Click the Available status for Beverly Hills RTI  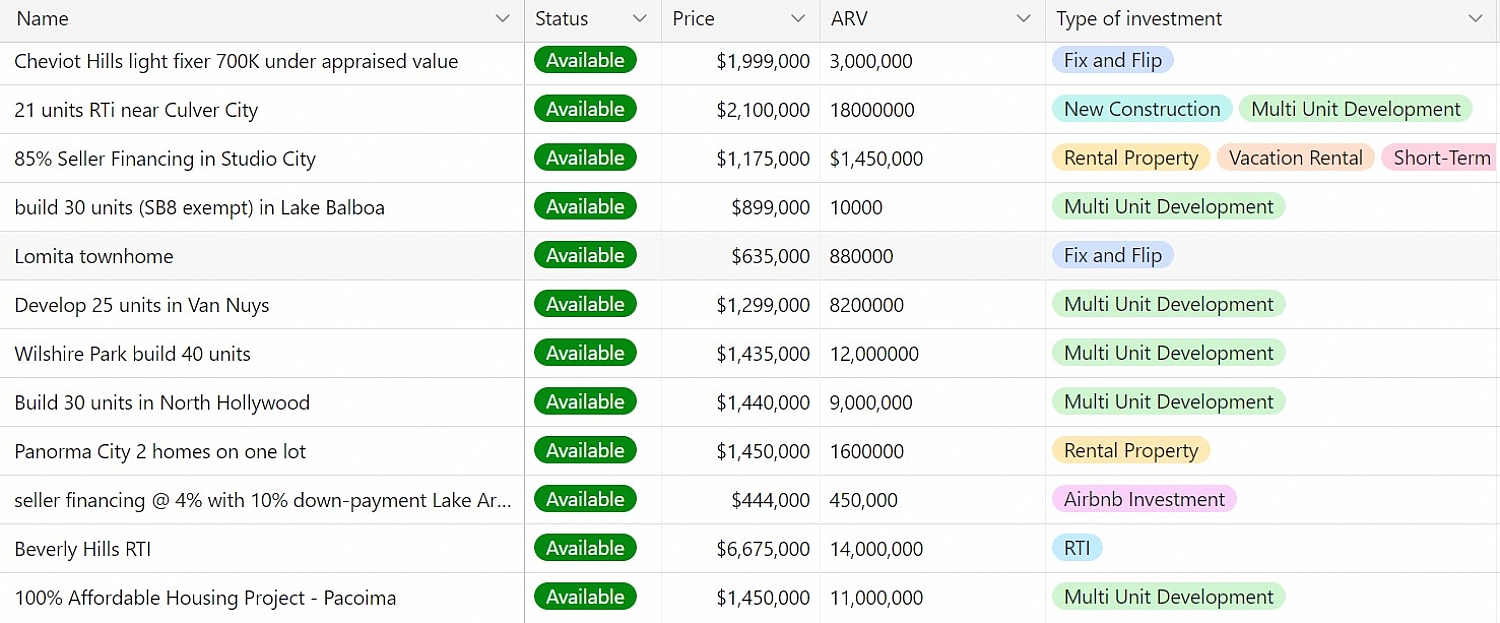585,548
